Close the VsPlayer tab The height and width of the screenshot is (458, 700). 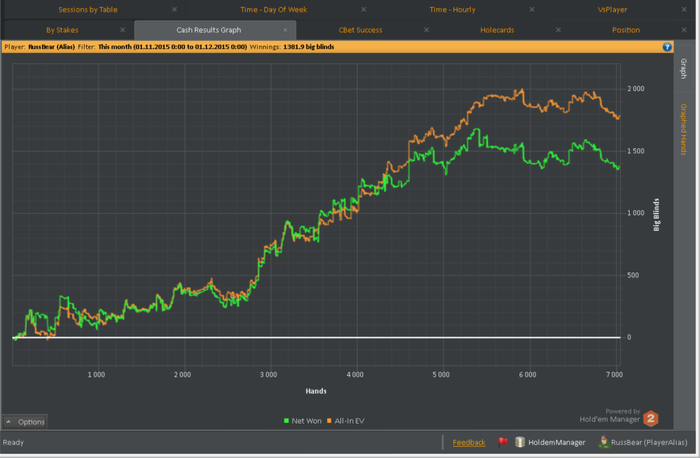(684, 9)
